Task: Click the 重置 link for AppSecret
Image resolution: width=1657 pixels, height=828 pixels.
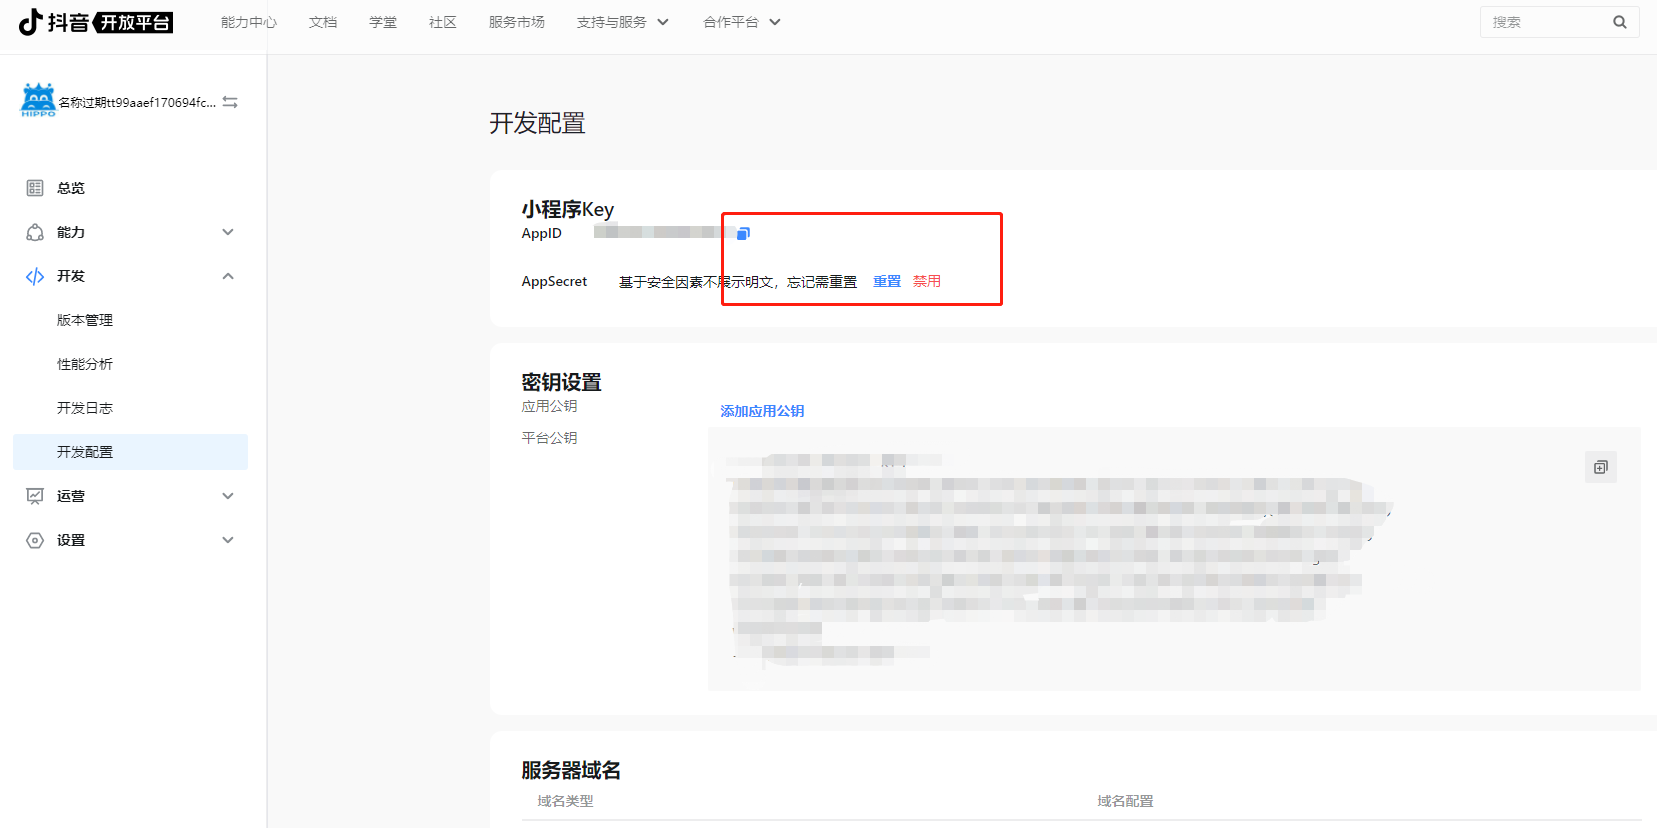Action: 886,282
